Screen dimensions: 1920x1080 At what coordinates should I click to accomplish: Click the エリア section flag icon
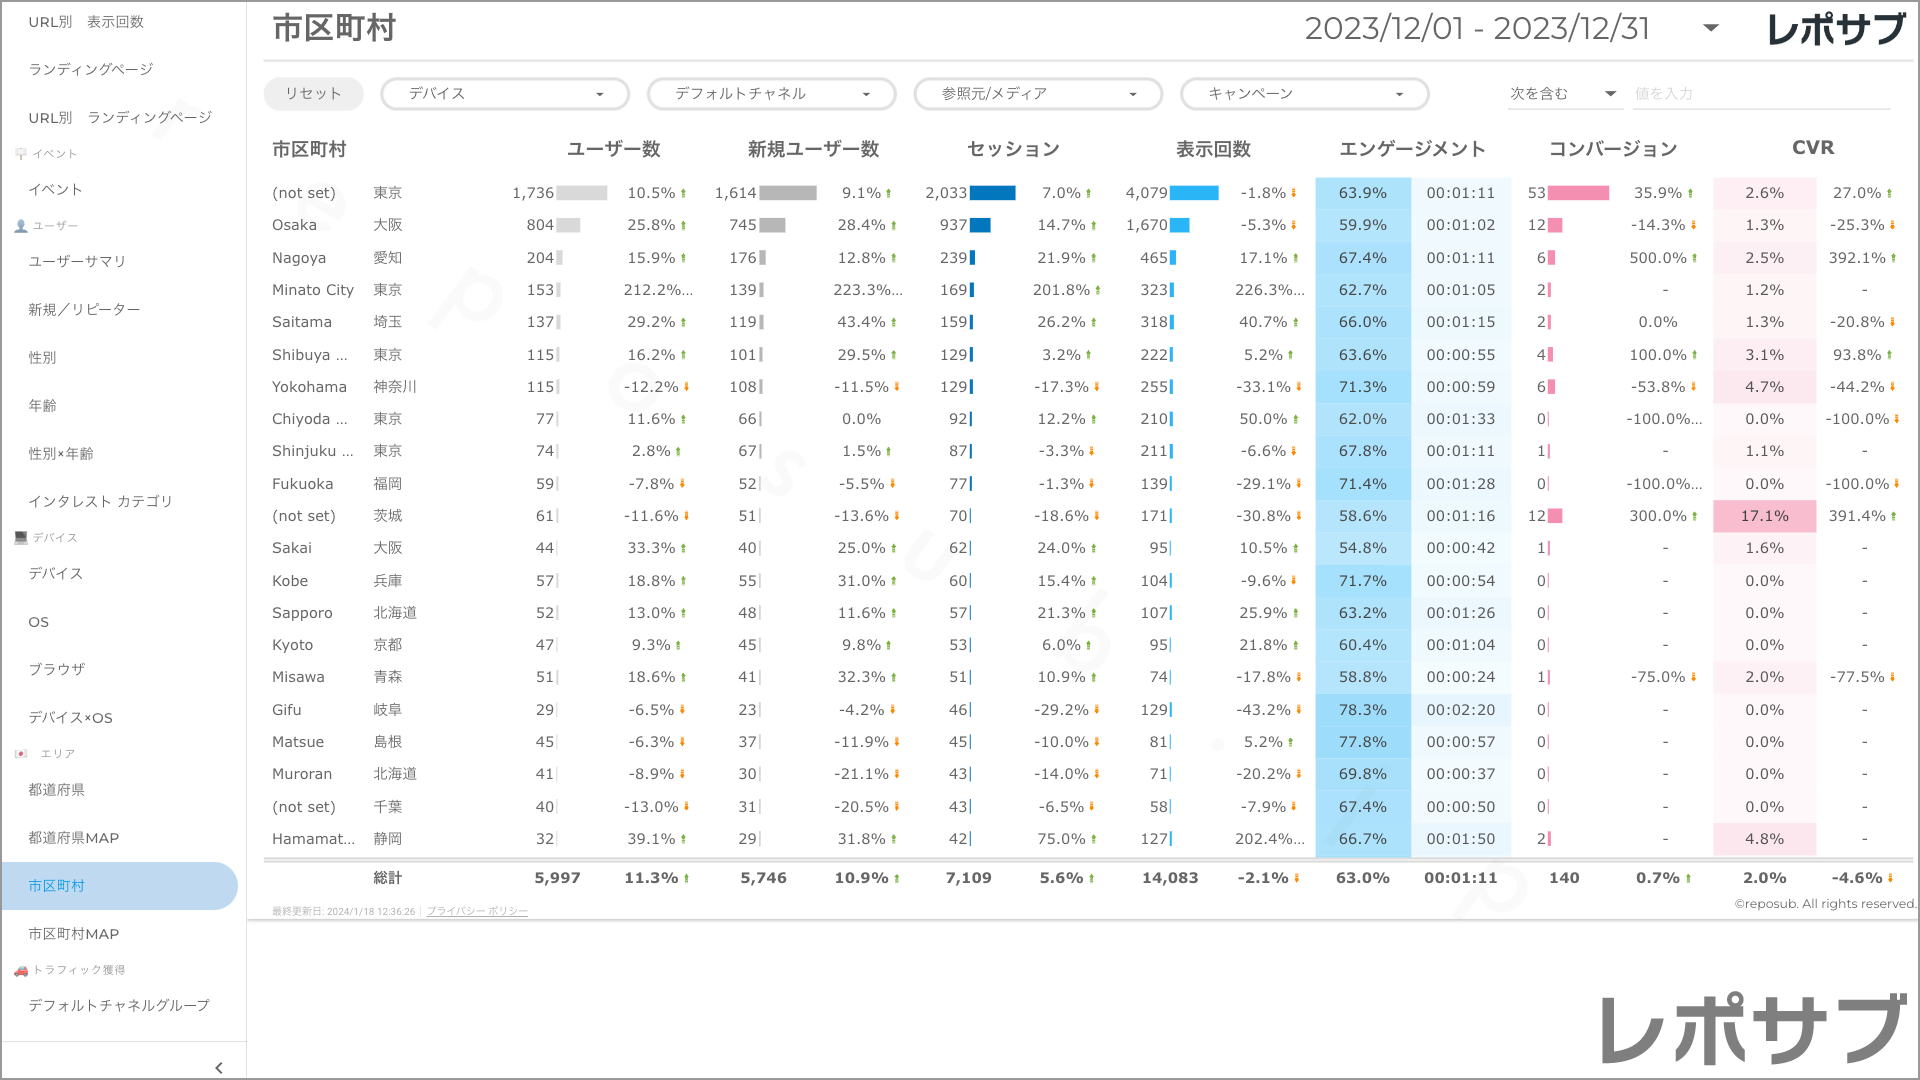point(21,754)
